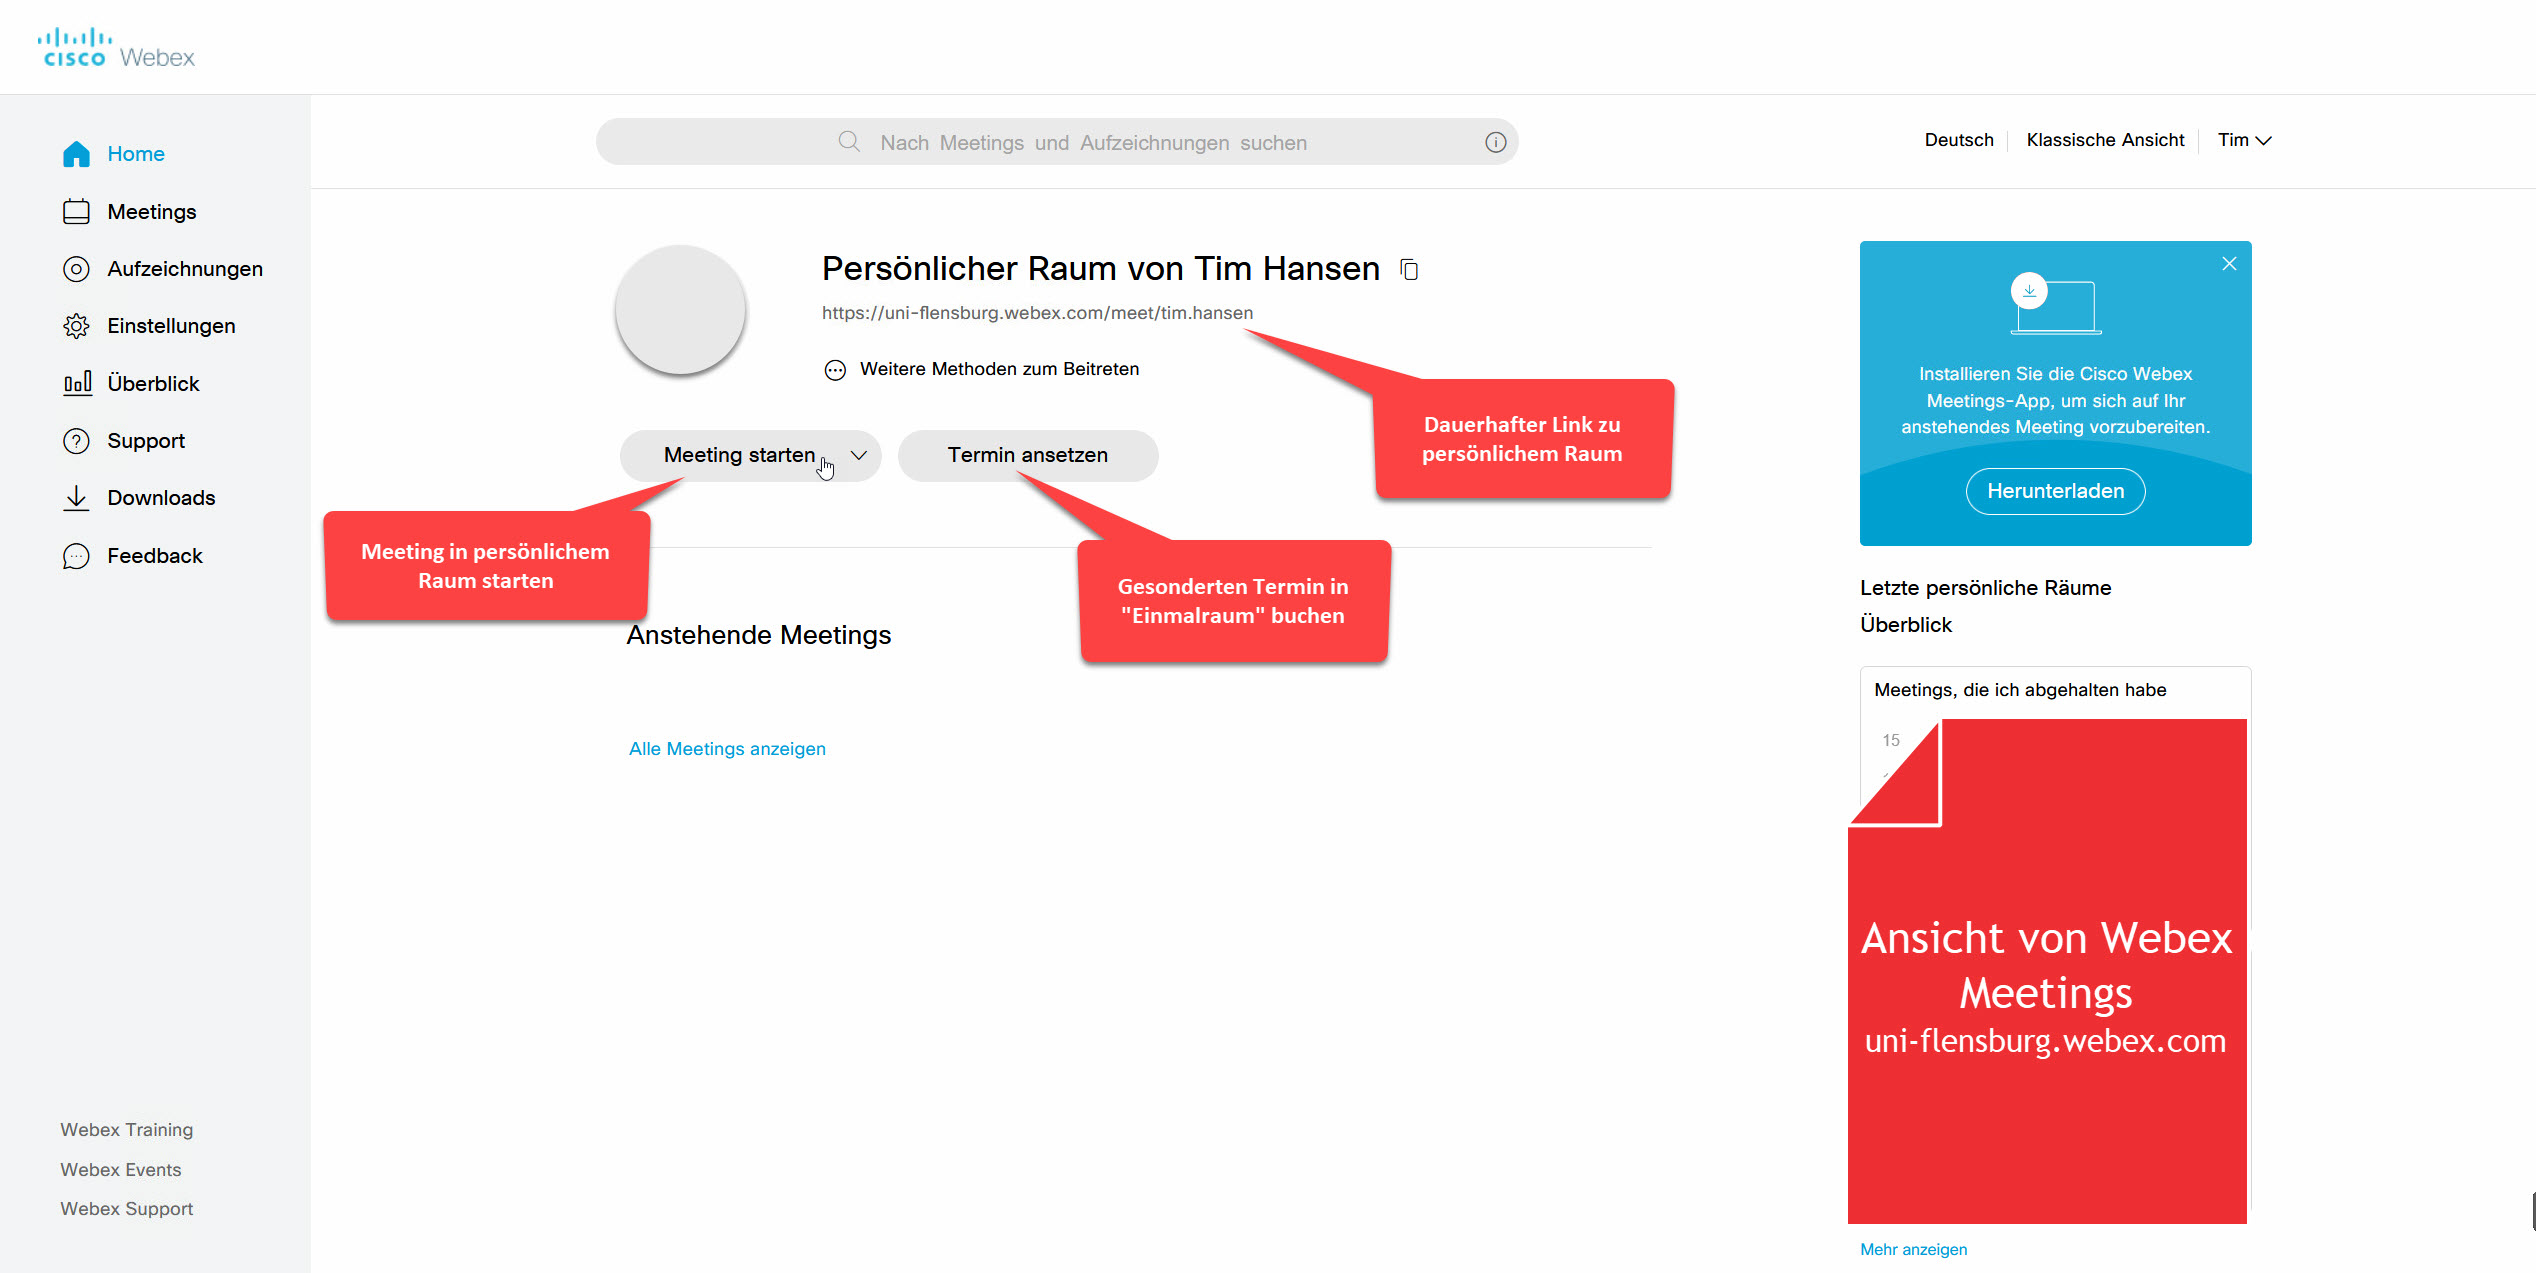Click the search info icon
Viewport: 2536px width, 1273px height.
1495,142
